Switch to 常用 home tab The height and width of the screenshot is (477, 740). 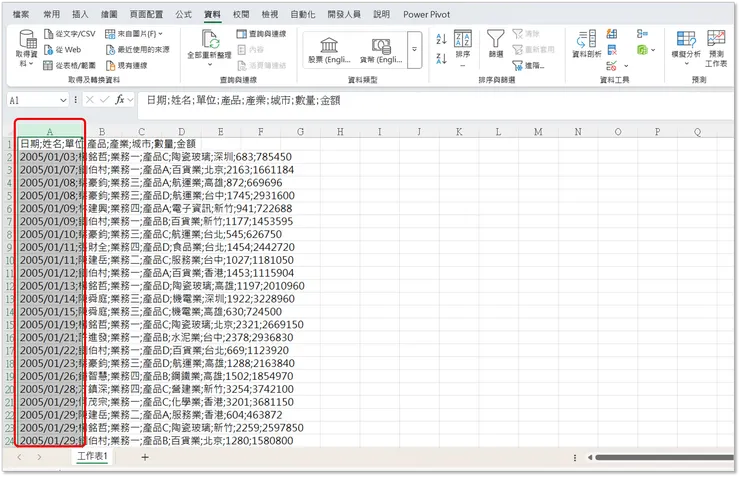point(51,14)
